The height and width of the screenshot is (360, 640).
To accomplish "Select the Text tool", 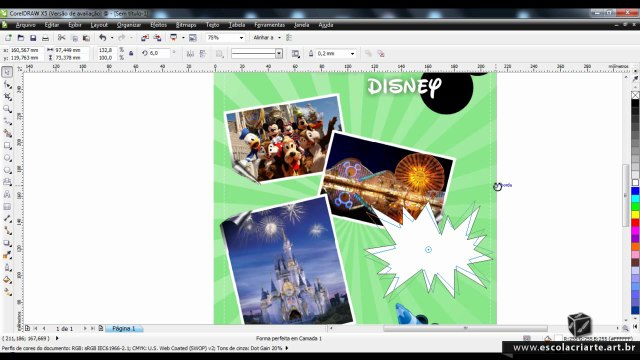I will [7, 194].
